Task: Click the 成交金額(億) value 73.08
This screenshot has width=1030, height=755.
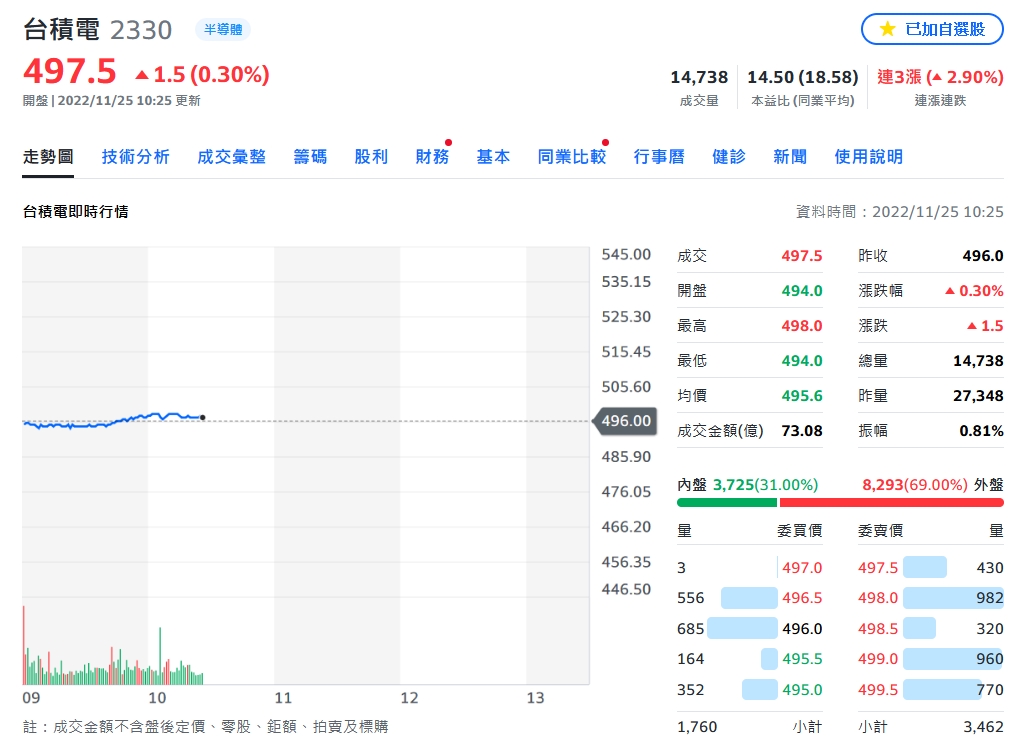Action: (x=801, y=431)
